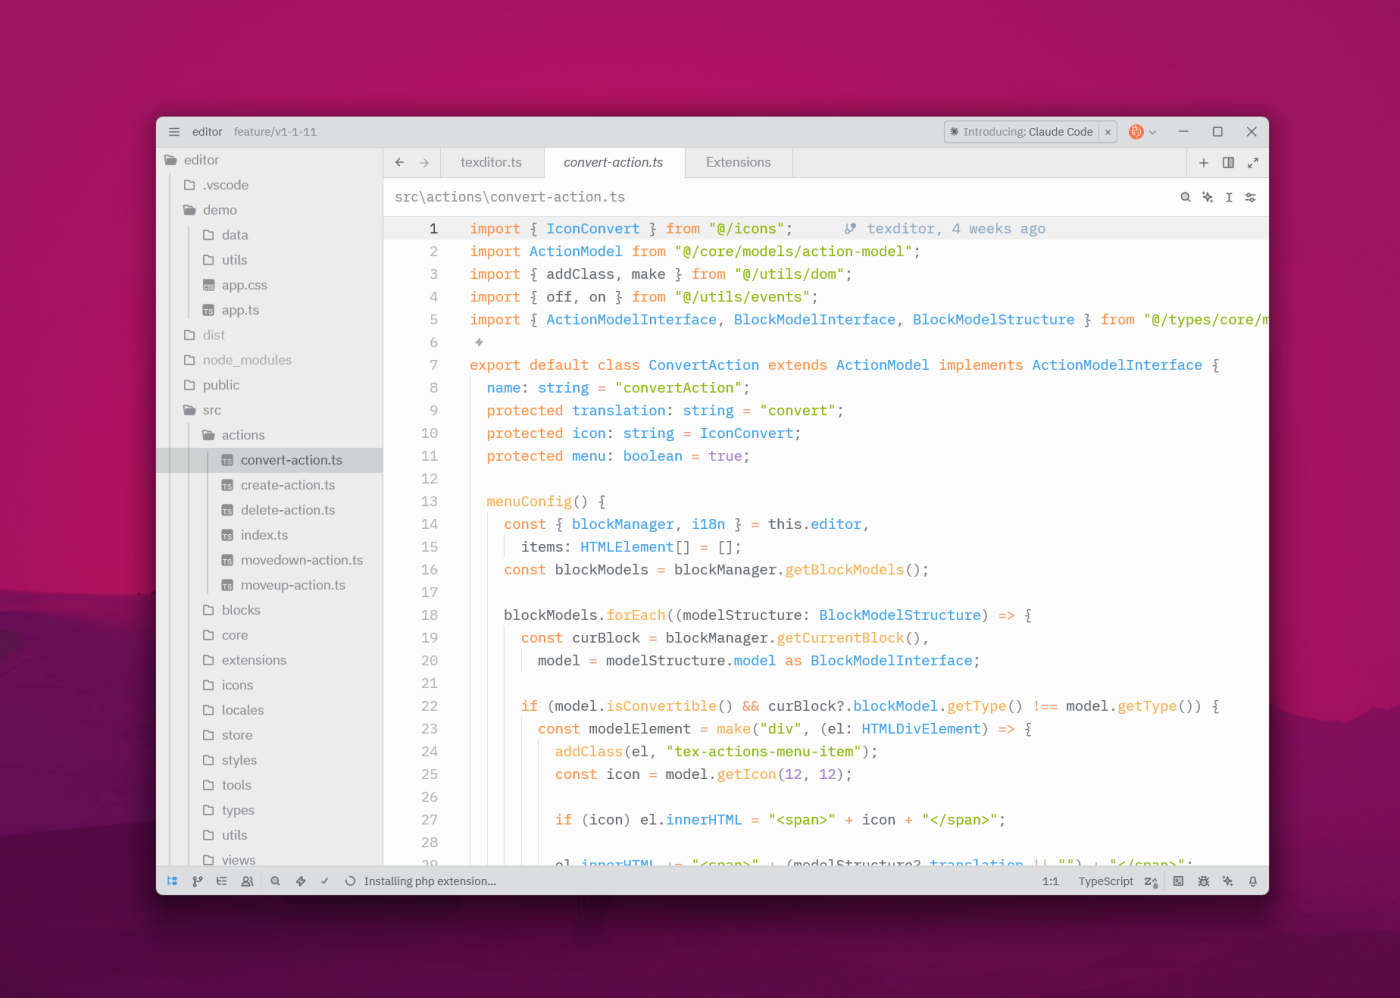
Task: Switch to the Extensions tab
Action: click(x=738, y=162)
